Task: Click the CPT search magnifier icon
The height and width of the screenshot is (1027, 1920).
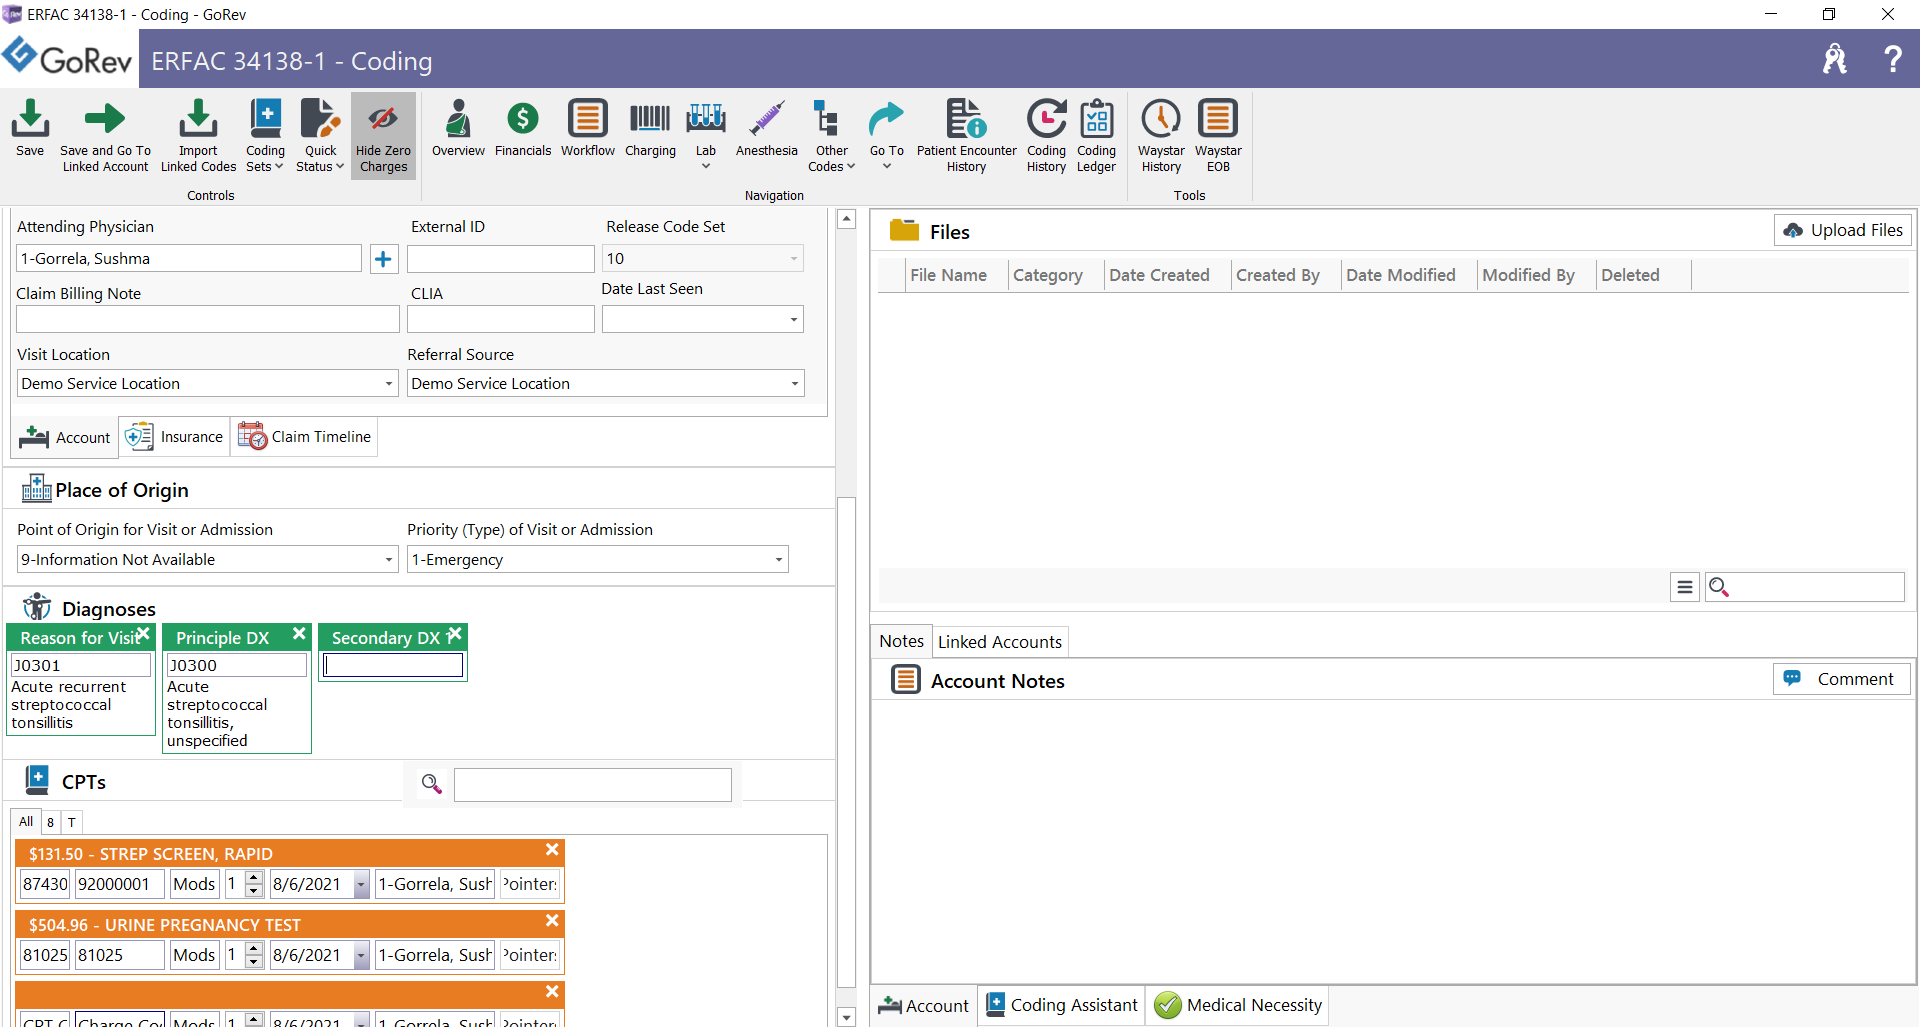Action: point(431,784)
